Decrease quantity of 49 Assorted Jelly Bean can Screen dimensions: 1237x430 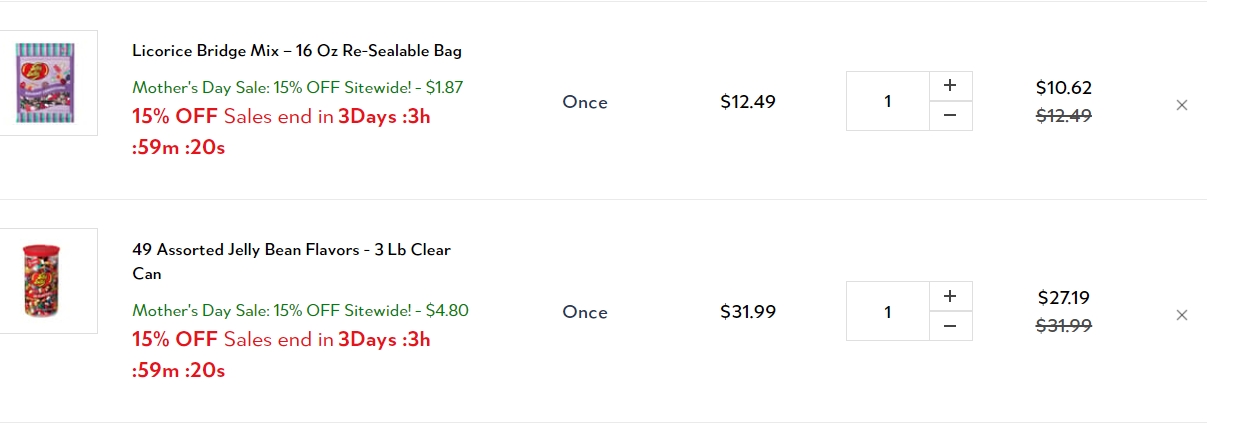(950, 326)
